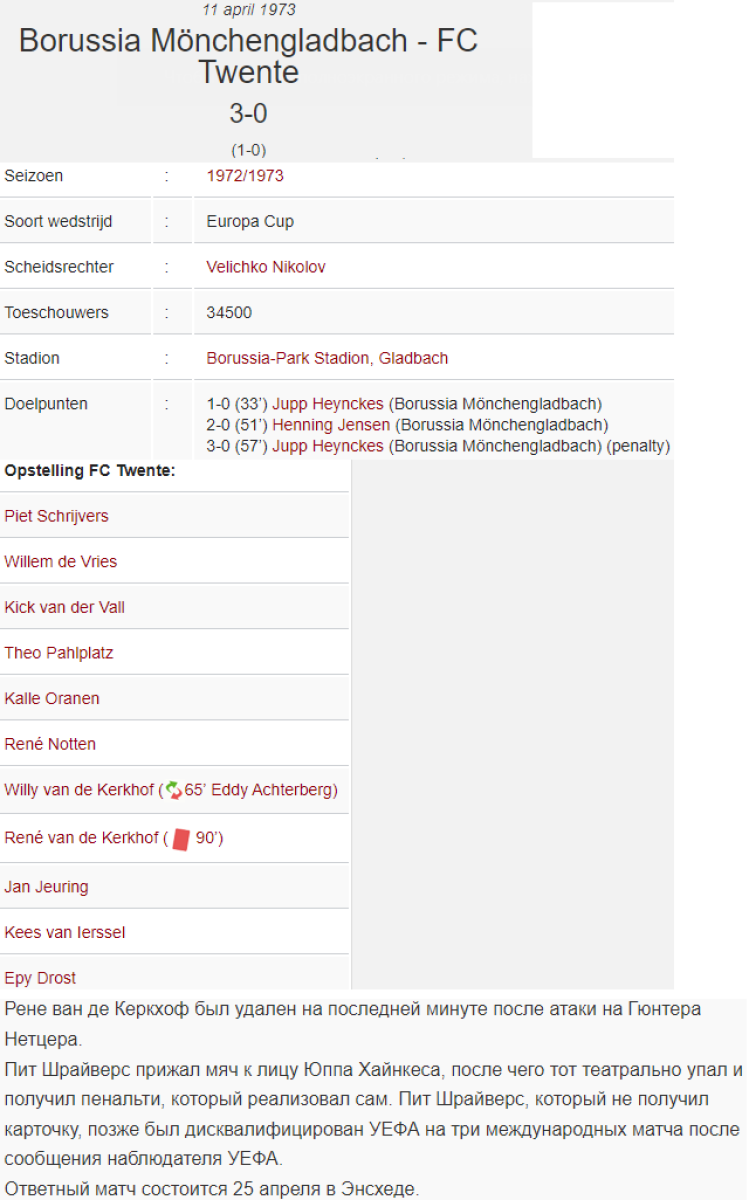Screen dimensions: 749x1200
Task: Go to Willem de Vries player page
Action: pyautogui.click(x=60, y=562)
